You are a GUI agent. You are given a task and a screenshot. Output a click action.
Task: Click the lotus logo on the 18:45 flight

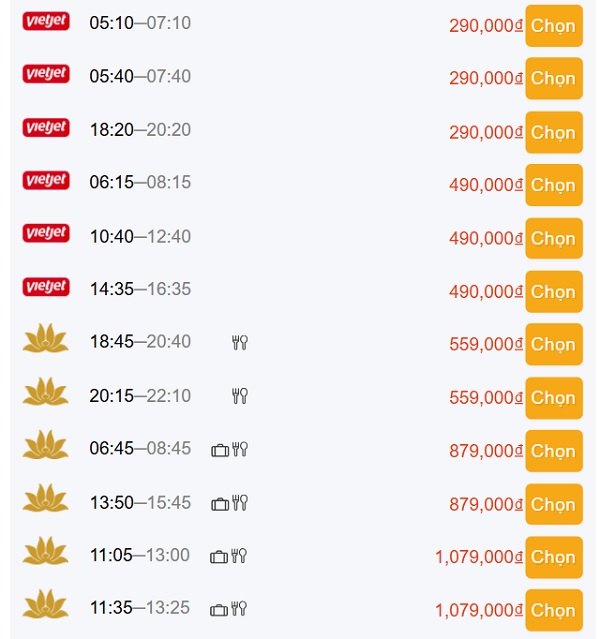coord(46,340)
